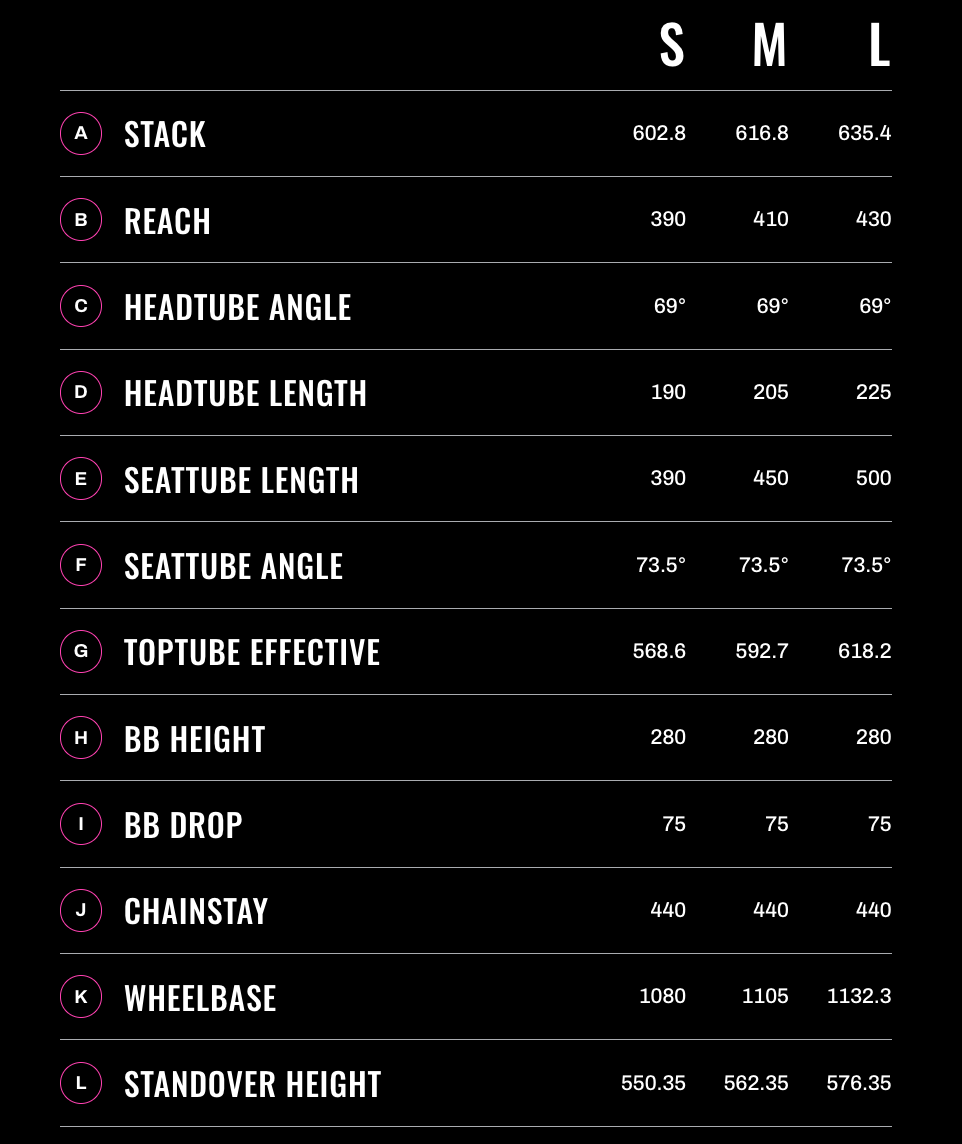Viewport: 962px width, 1144px height.
Task: Select the circled G Toptube Effective icon
Action: click(81, 652)
